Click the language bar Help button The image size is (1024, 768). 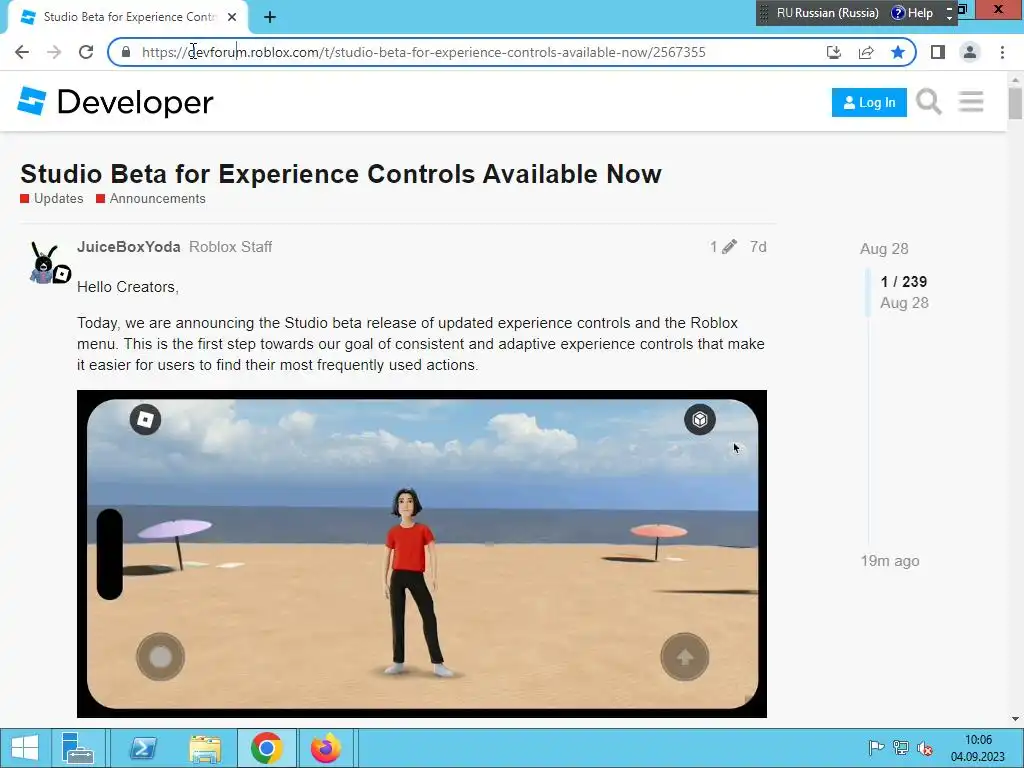pos(913,13)
